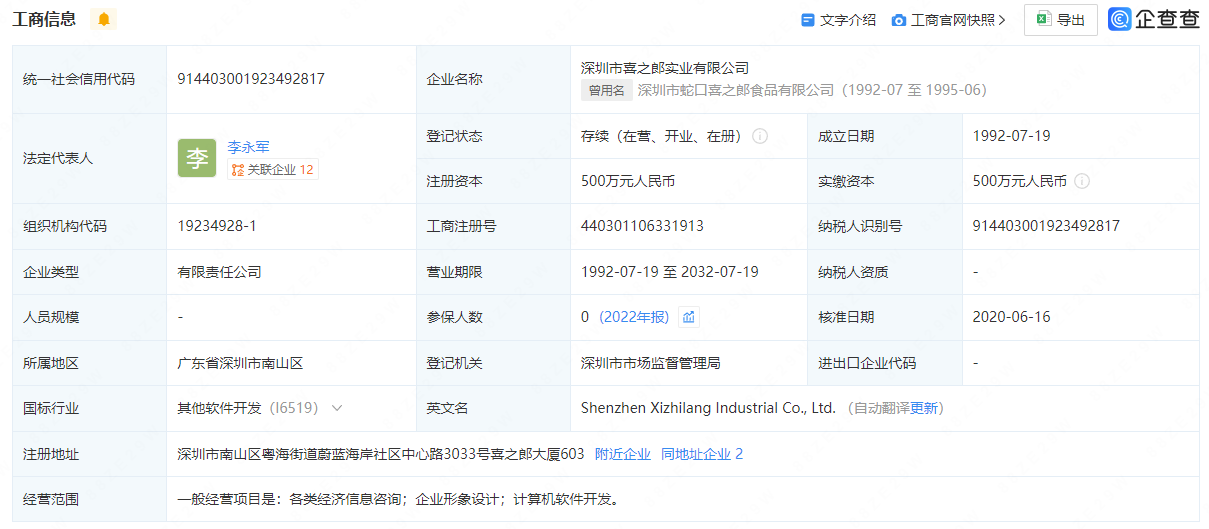1209x529 pixels.
Task: Select business registration number 440301106331913
Action: [642, 226]
